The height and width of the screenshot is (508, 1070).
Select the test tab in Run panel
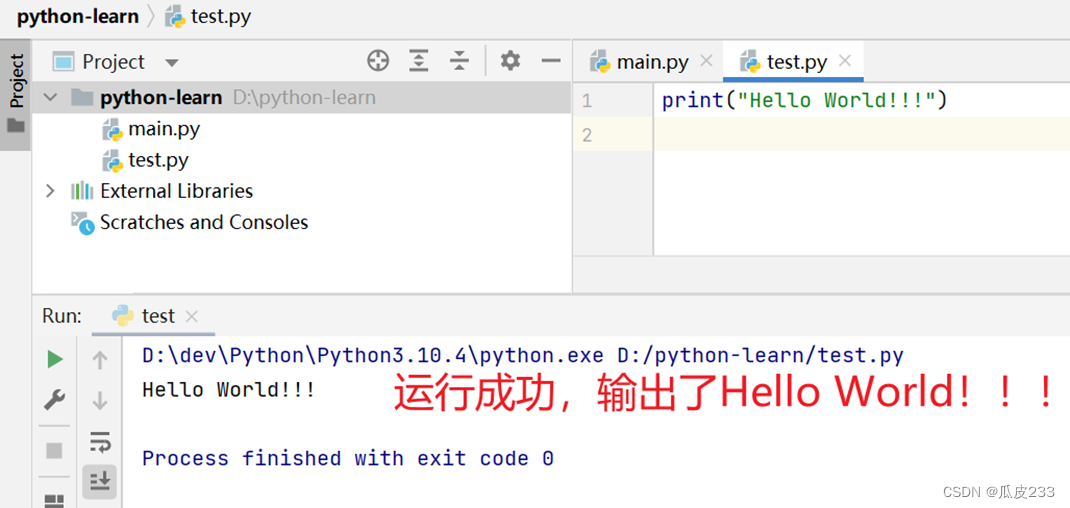pyautogui.click(x=154, y=315)
